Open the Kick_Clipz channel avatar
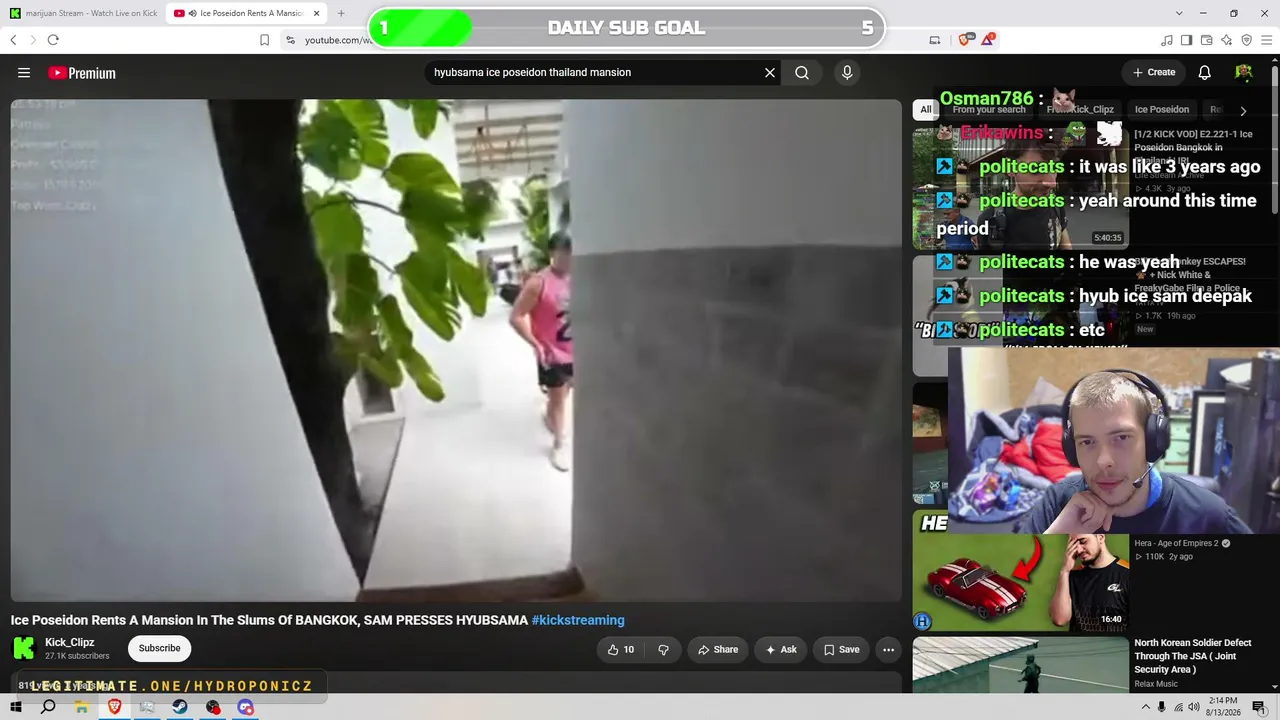 click(23, 648)
